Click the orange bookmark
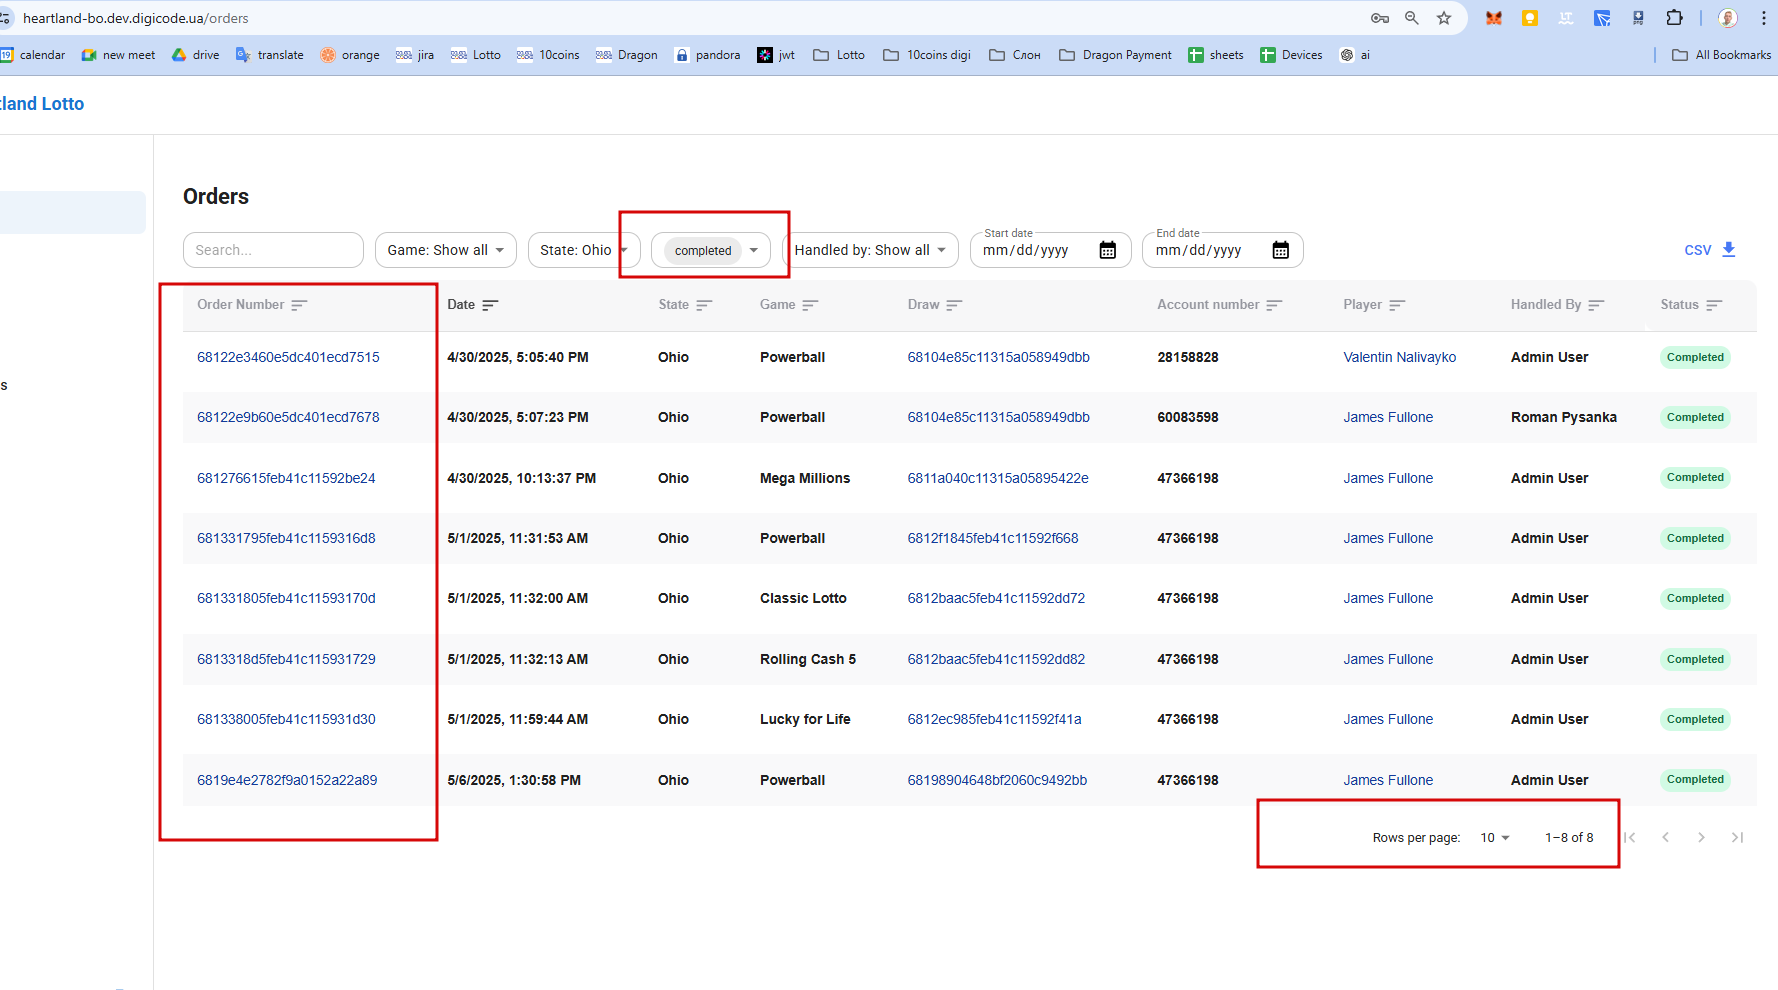 point(350,55)
